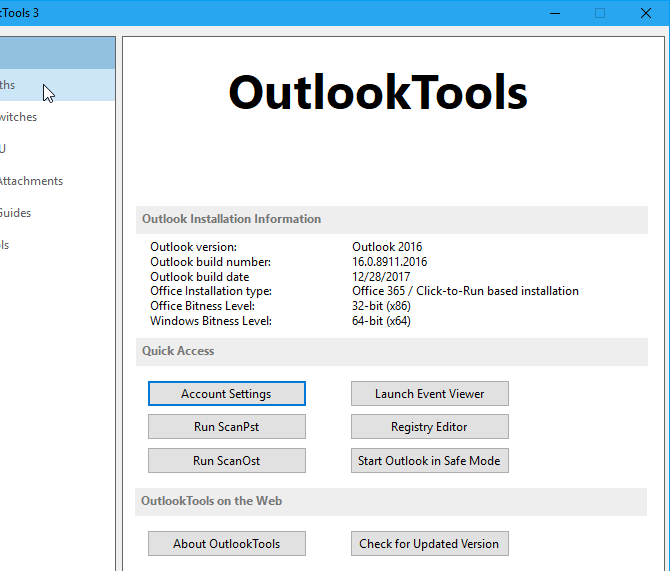
Task: Click the build number 16.0.8911.2016
Action: [x=389, y=262]
